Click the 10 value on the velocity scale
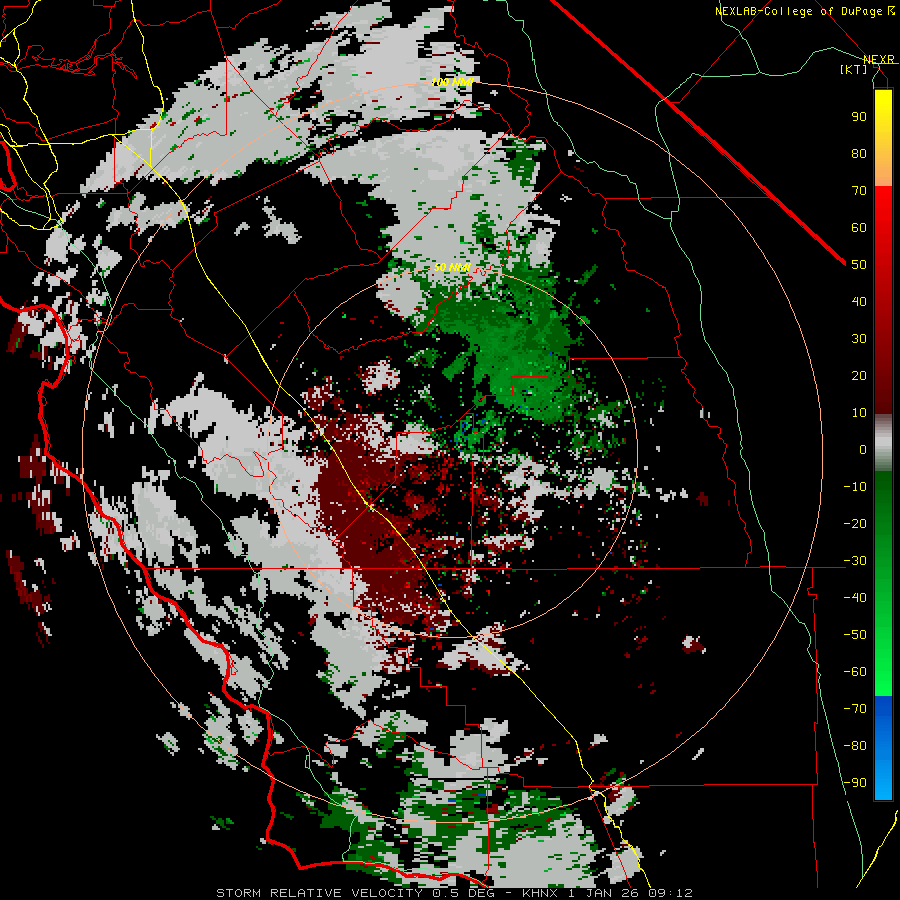Viewport: 900px width, 900px height. point(859,413)
